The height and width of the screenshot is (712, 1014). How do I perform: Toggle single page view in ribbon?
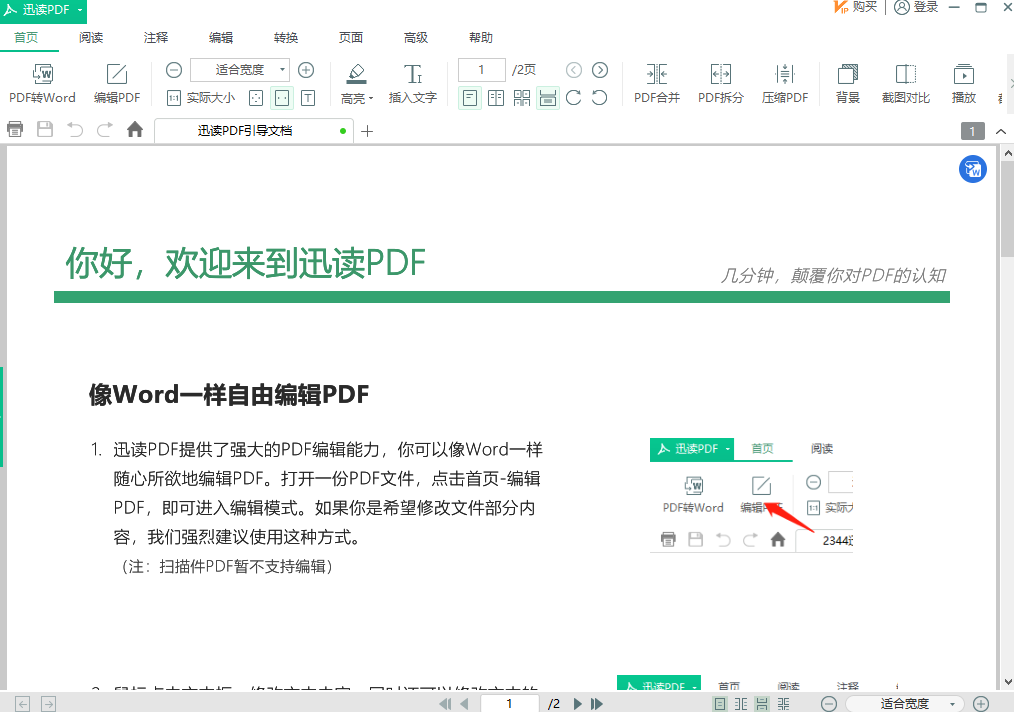(469, 98)
